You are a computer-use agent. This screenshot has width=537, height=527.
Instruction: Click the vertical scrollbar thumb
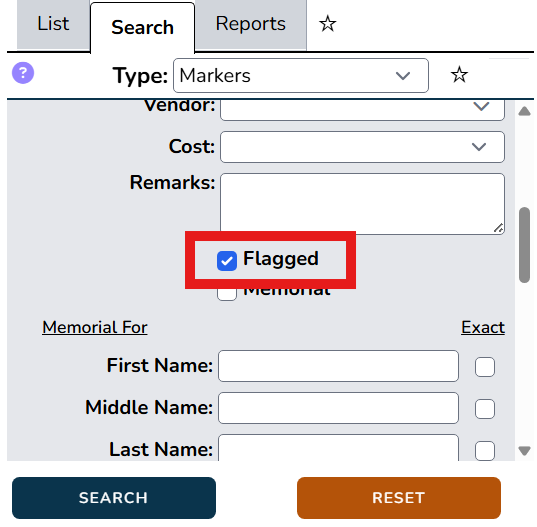pyautogui.click(x=524, y=245)
